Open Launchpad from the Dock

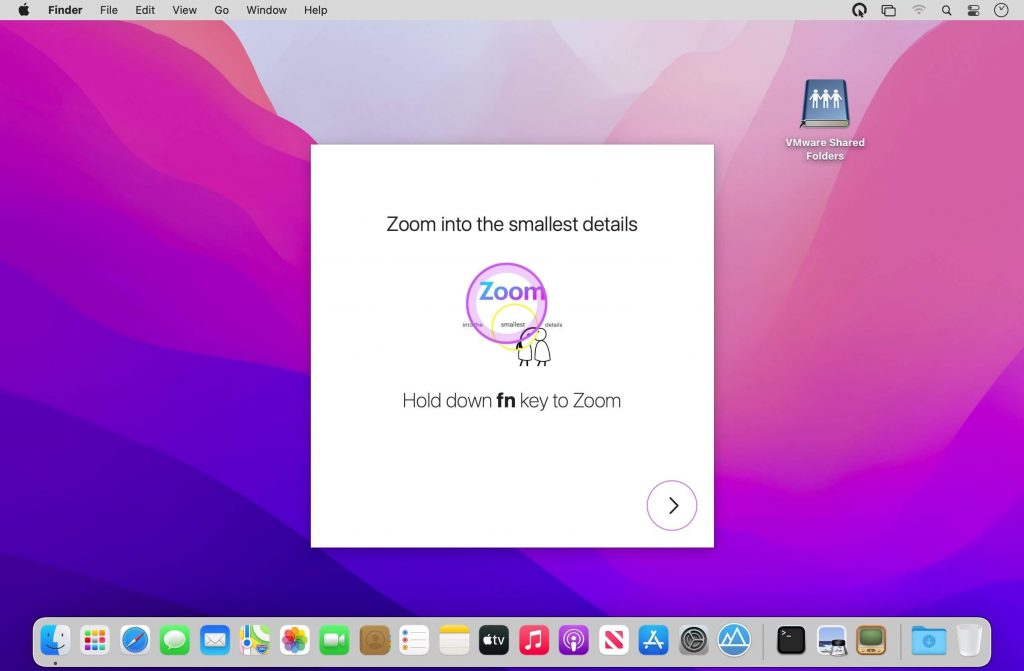(x=95, y=640)
